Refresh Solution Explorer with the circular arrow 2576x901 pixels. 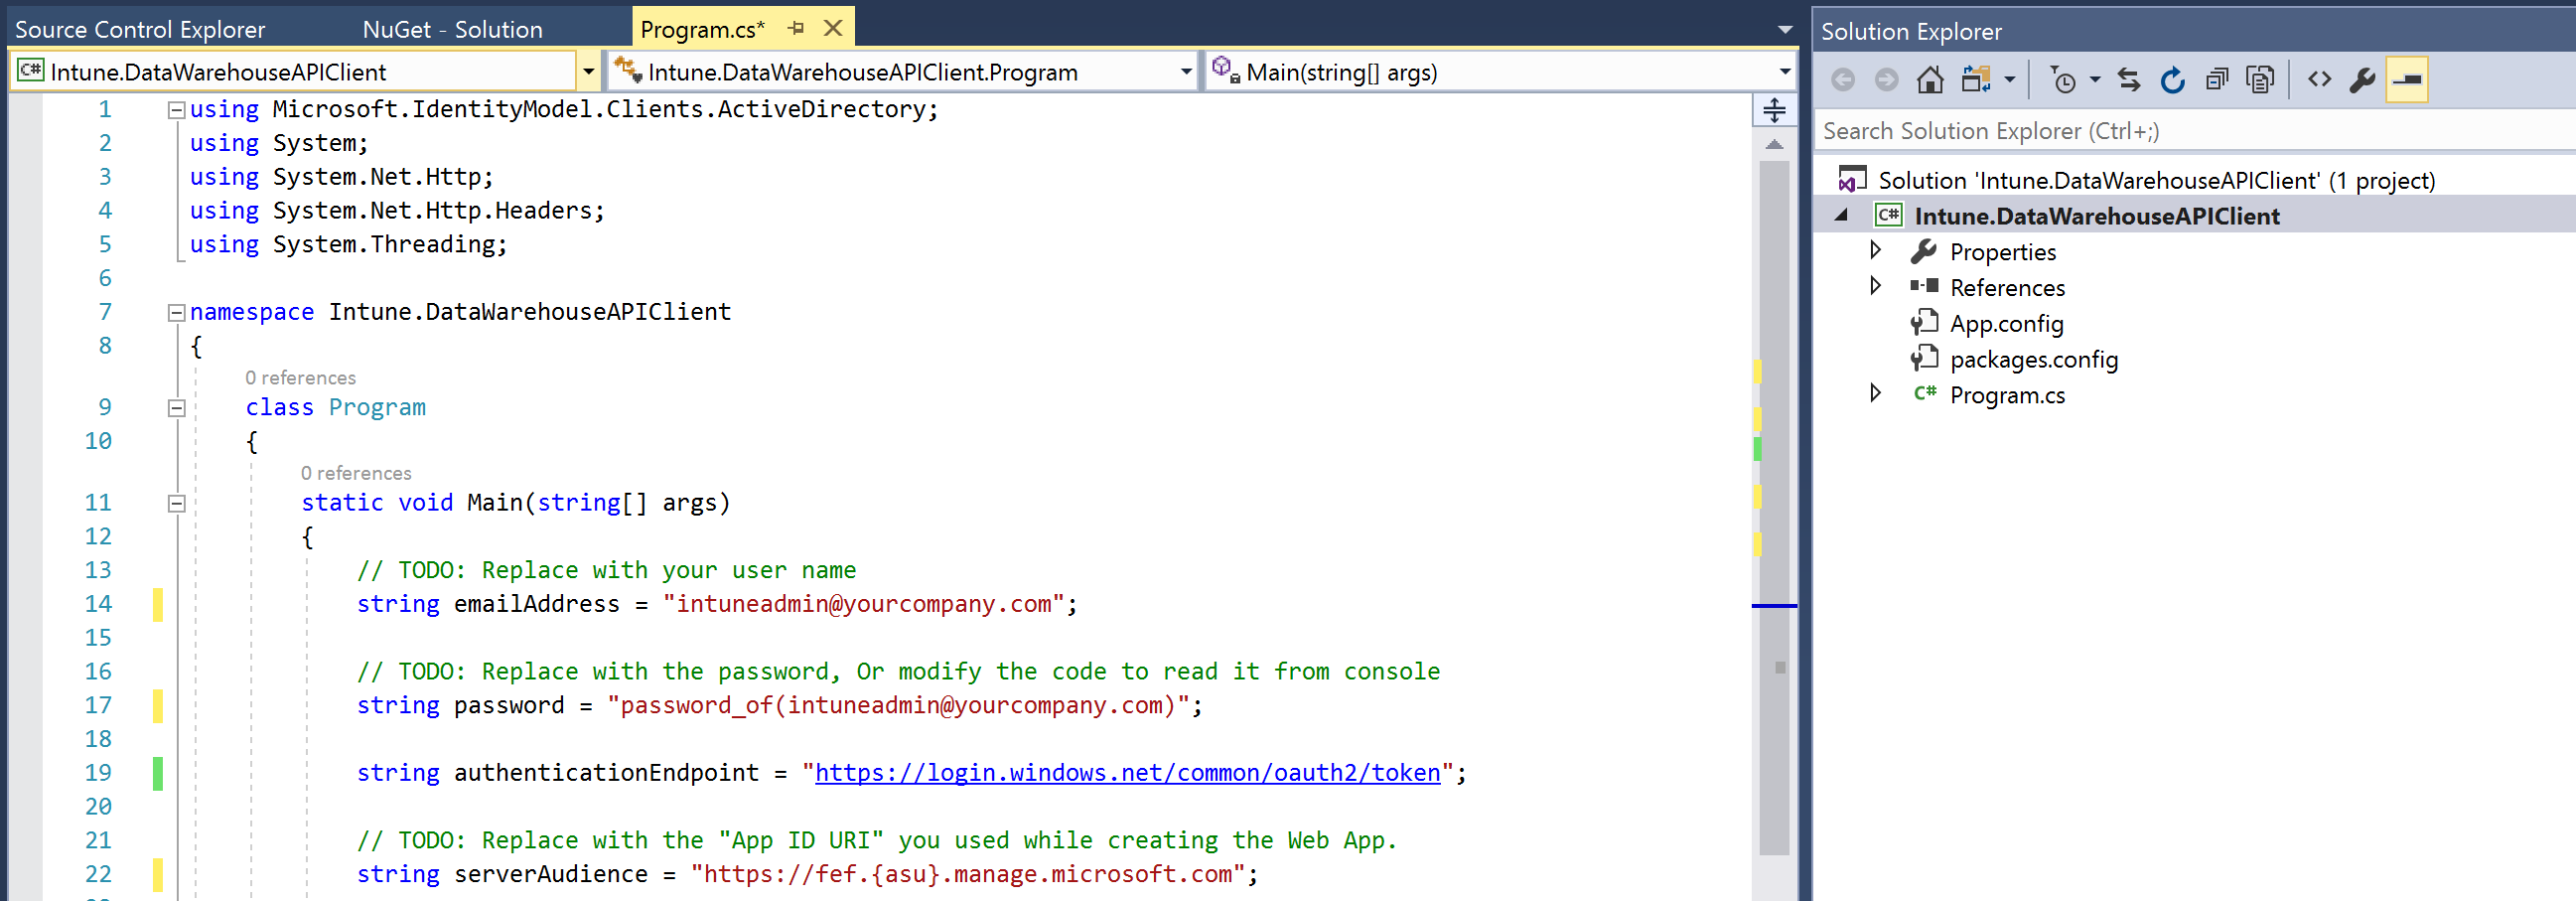click(2172, 80)
